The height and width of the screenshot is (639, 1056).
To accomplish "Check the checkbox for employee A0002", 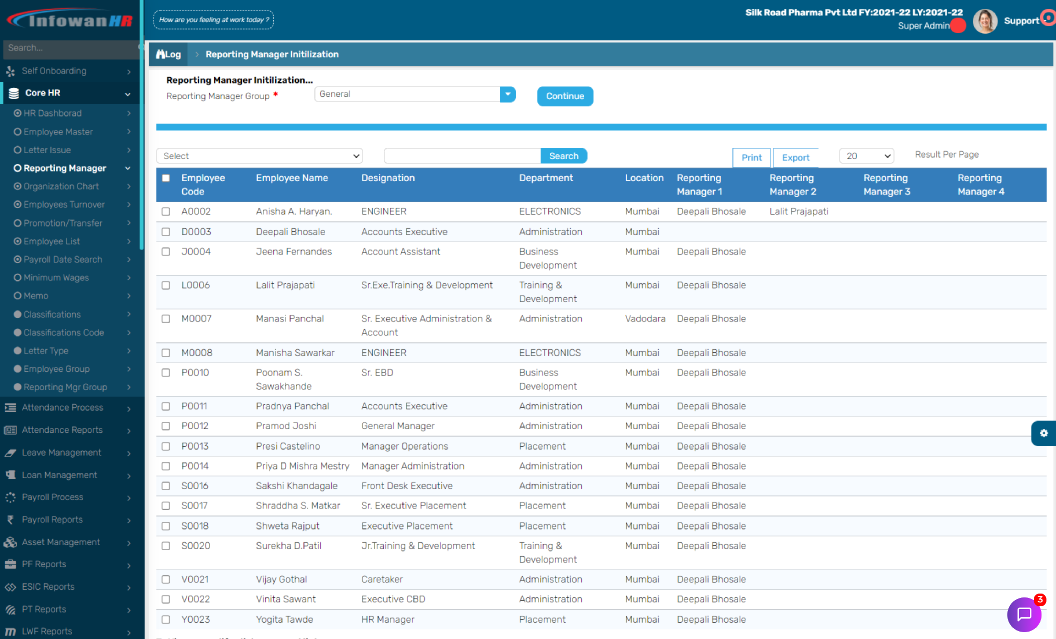I will [166, 211].
